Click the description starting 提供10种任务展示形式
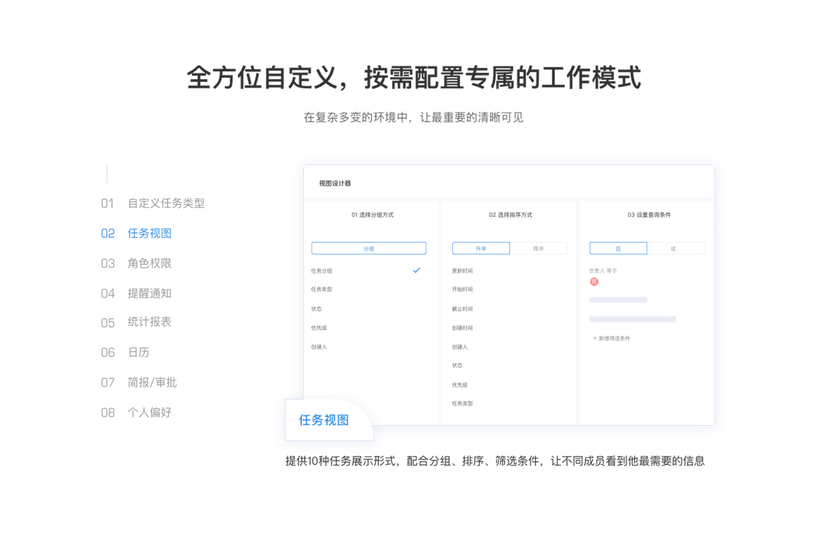The image size is (828, 552). [495, 461]
